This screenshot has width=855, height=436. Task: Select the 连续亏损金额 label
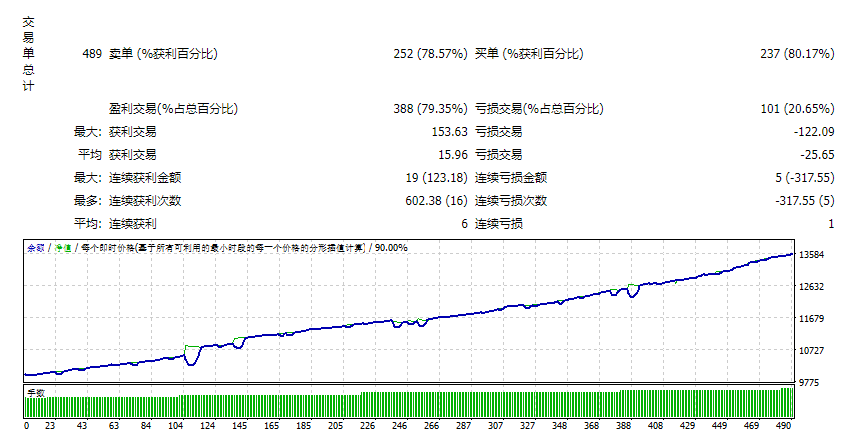point(511,178)
